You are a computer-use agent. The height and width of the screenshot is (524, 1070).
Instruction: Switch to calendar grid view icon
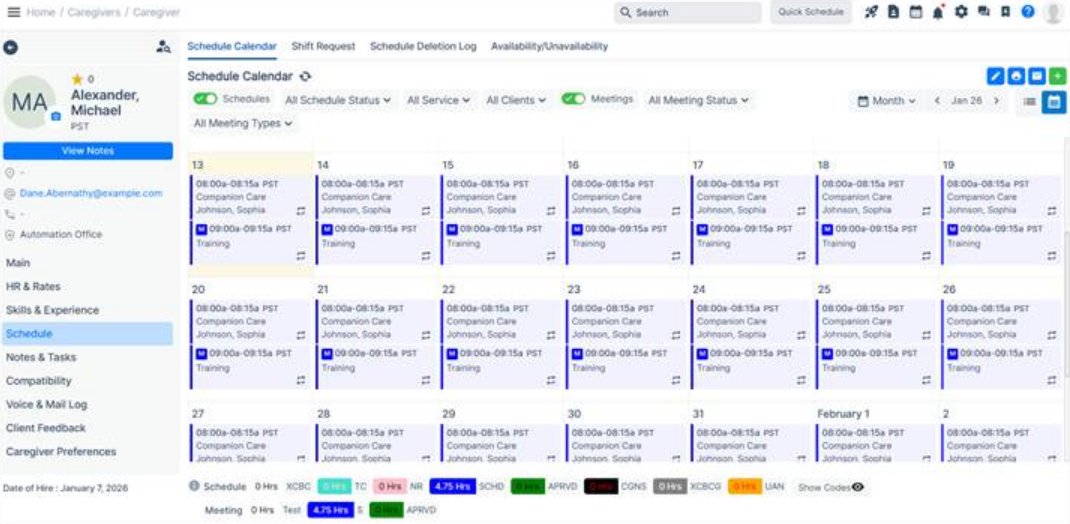click(1054, 101)
